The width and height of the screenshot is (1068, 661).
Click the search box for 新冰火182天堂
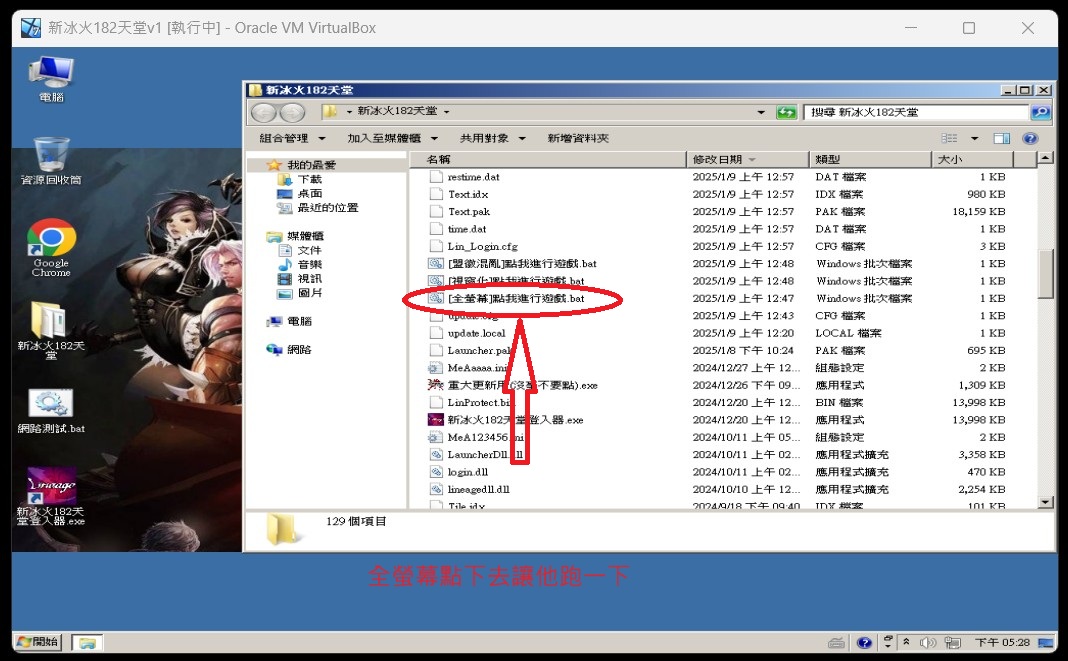point(915,112)
